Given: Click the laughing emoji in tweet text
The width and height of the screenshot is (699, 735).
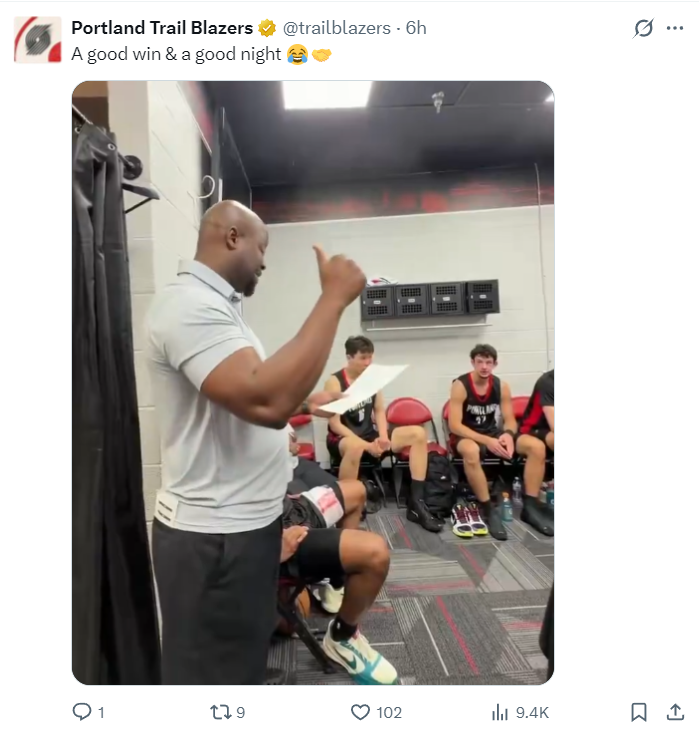Looking at the screenshot, I should pyautogui.click(x=297, y=54).
